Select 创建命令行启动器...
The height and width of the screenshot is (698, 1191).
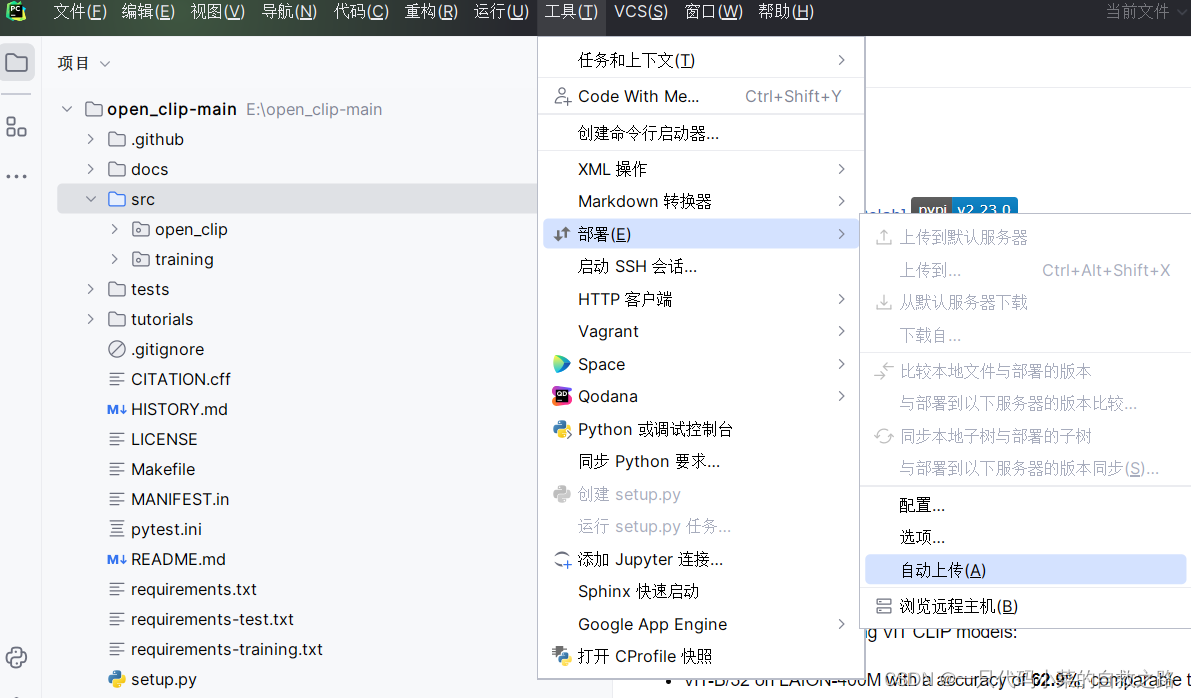point(701,134)
